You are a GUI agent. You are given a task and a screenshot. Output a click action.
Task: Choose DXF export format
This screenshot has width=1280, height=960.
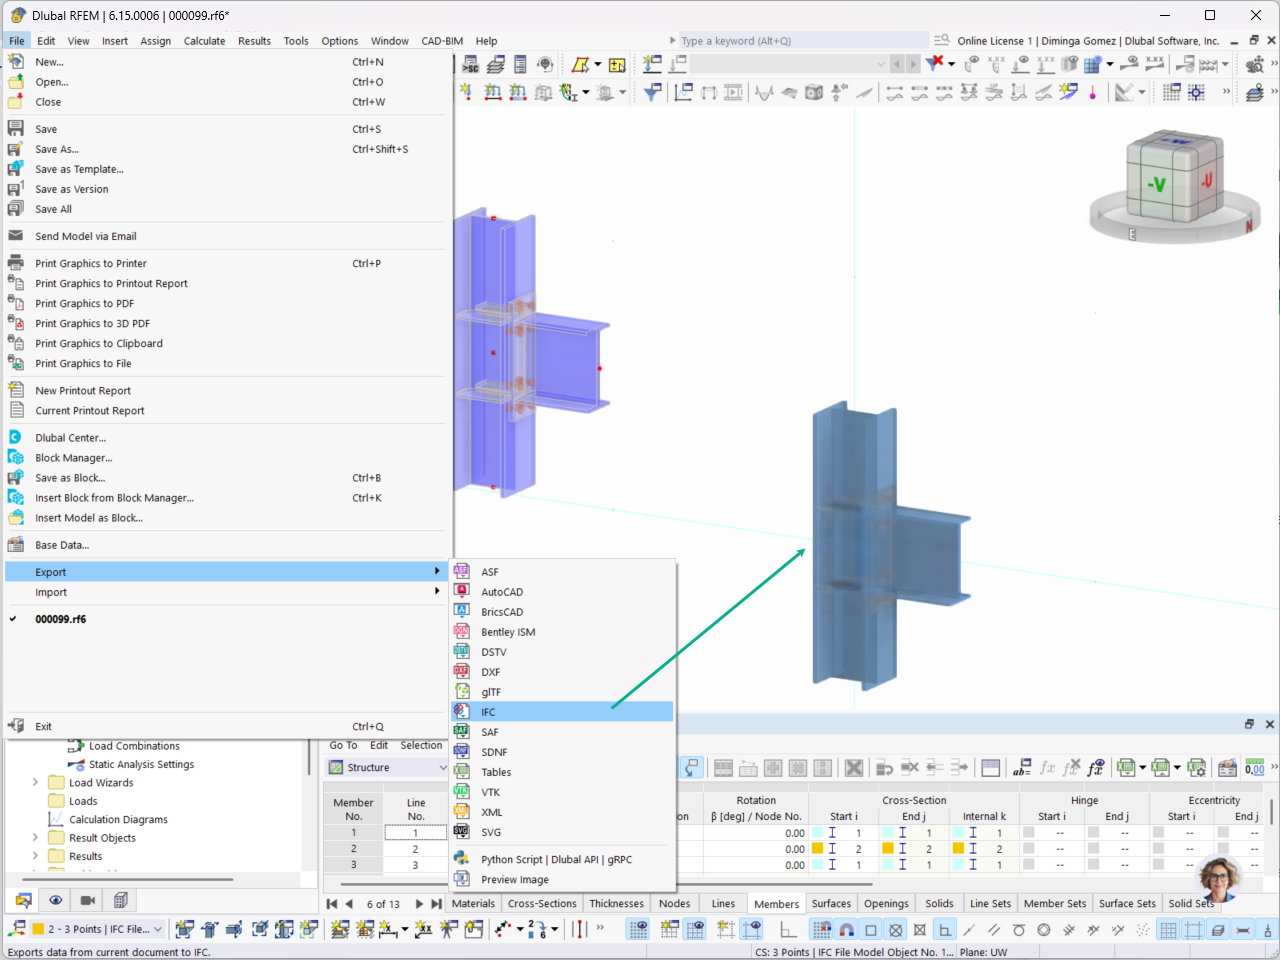(x=562, y=672)
